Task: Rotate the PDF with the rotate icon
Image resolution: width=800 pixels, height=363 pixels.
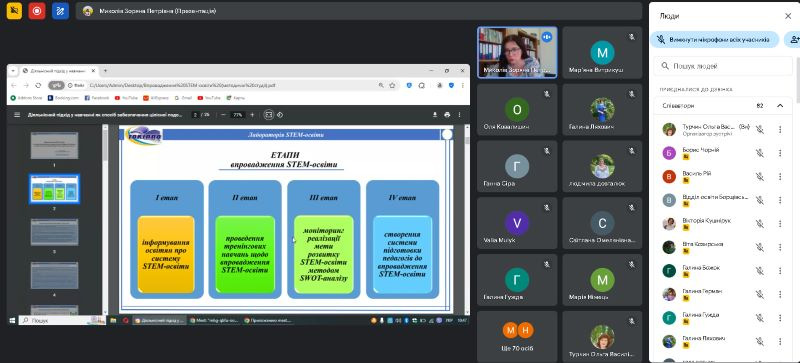Action: 280,115
